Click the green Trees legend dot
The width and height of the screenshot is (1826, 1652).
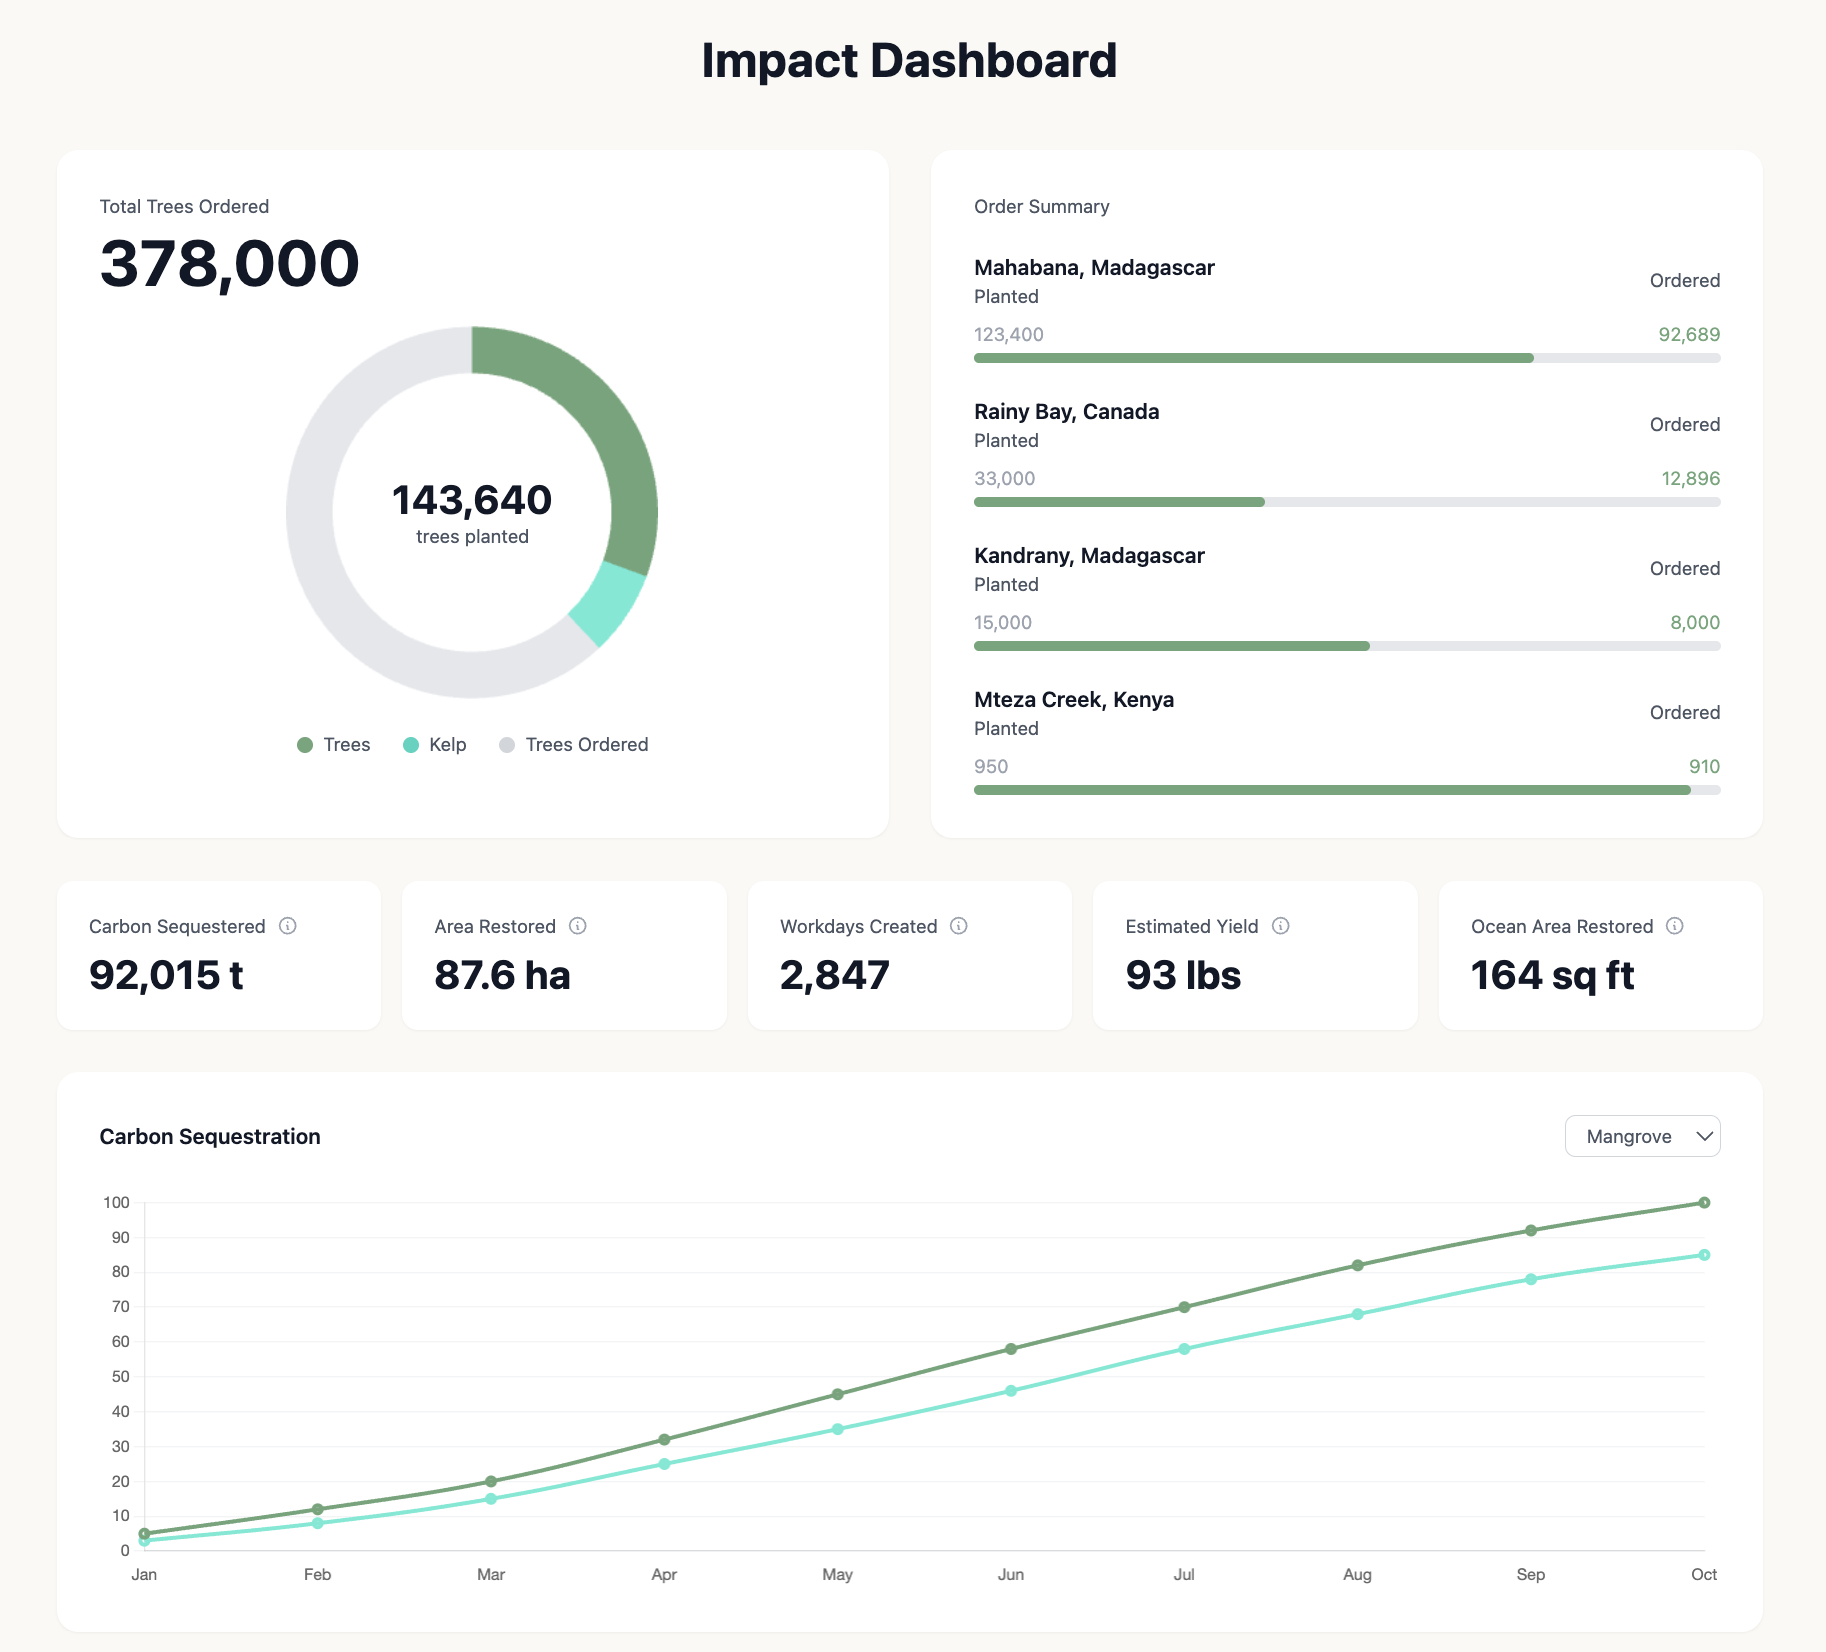(x=305, y=744)
